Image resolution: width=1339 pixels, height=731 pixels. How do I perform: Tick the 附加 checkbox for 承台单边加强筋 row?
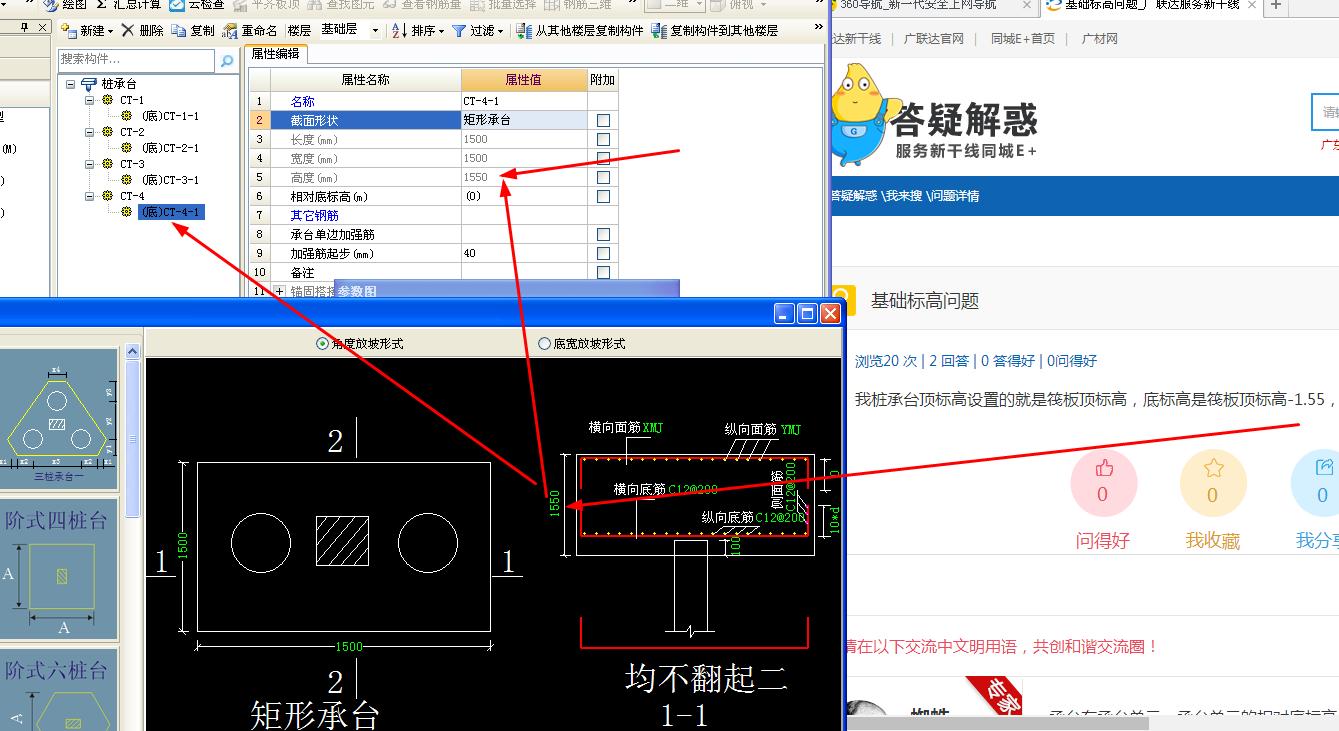coord(603,235)
